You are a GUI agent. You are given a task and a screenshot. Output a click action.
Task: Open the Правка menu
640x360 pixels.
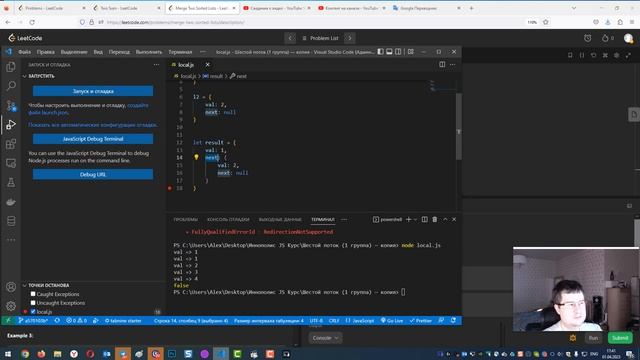tap(46, 52)
